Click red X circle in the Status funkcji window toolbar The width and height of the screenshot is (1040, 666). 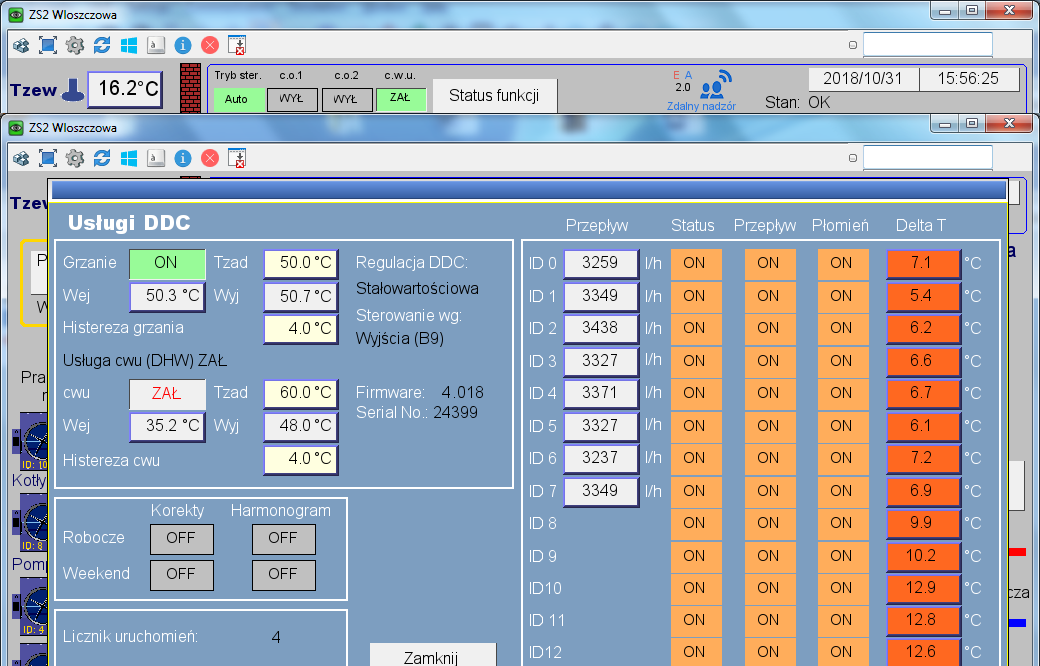click(x=210, y=45)
